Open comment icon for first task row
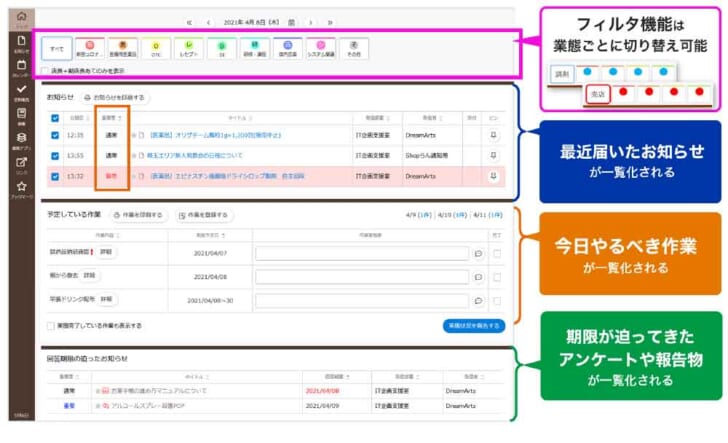Viewport: 728px width, 443px height. pos(478,253)
